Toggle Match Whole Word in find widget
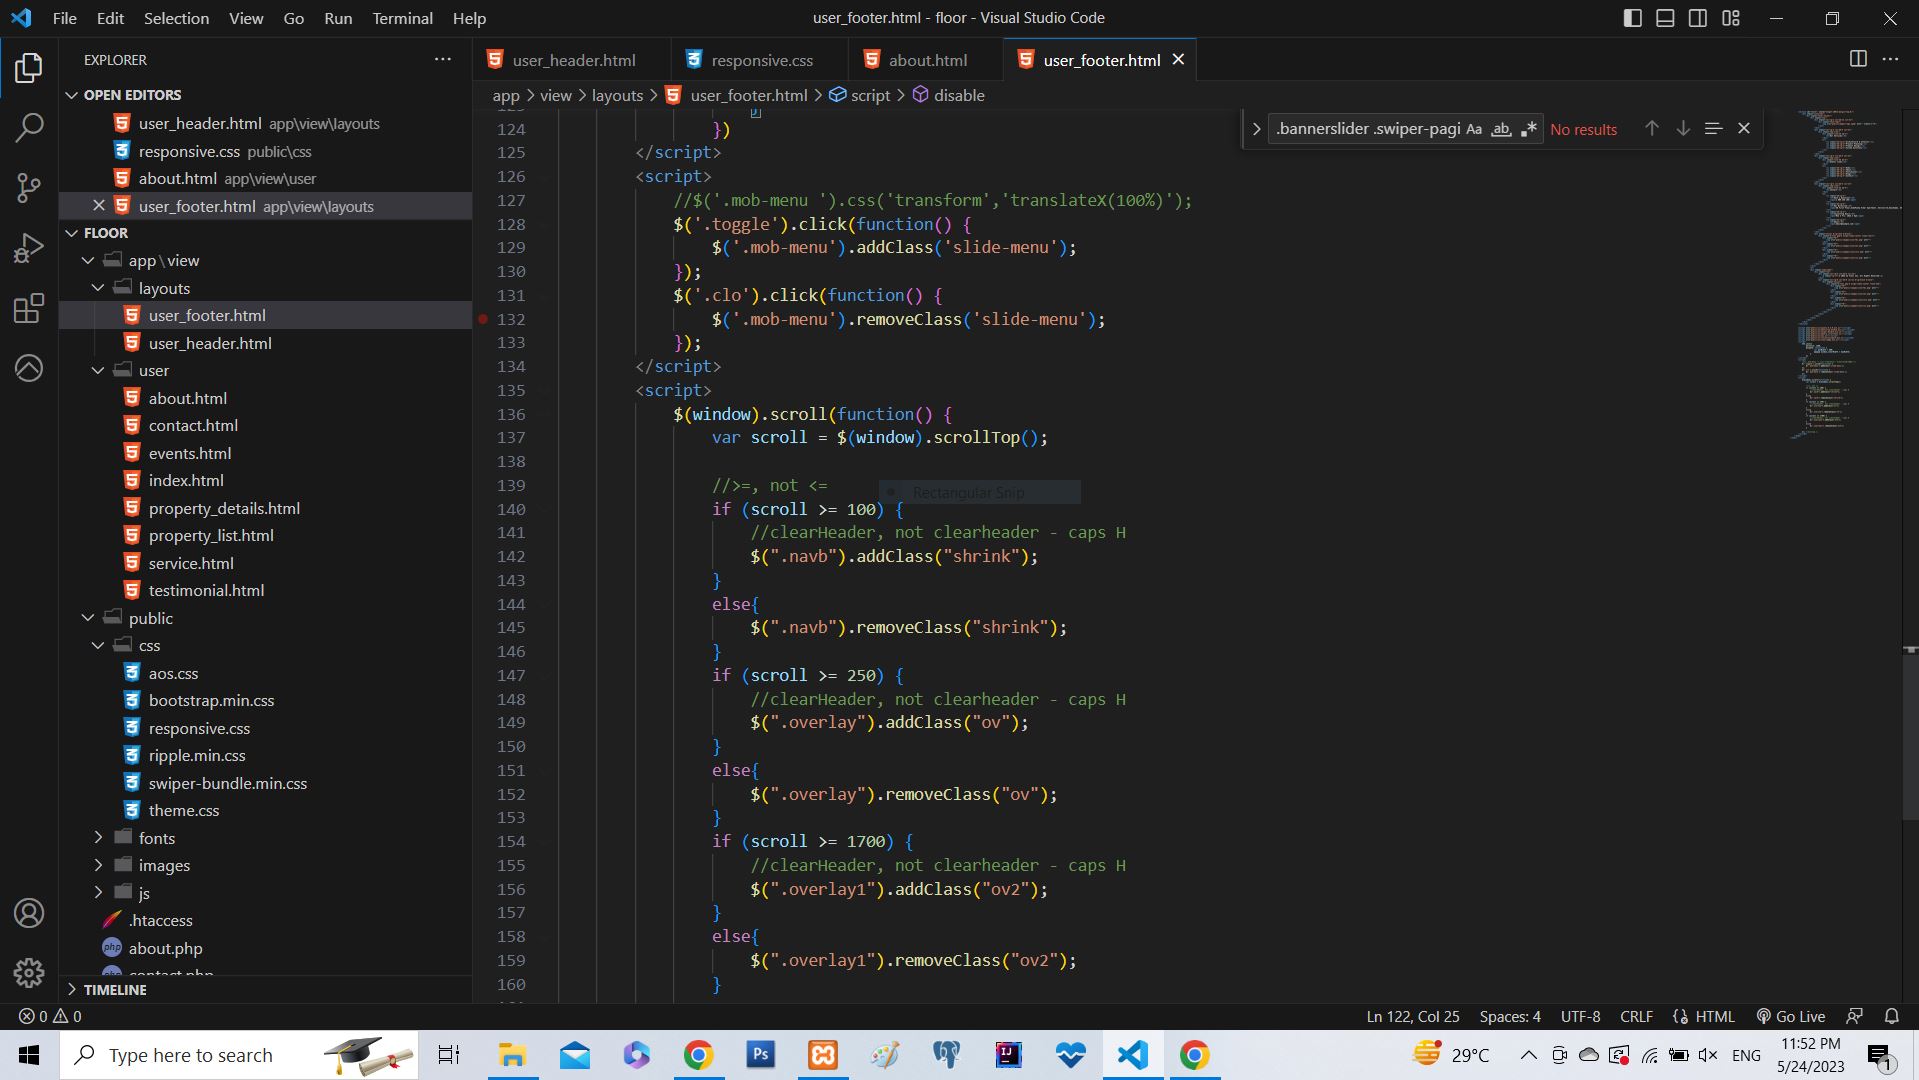 click(x=1501, y=129)
